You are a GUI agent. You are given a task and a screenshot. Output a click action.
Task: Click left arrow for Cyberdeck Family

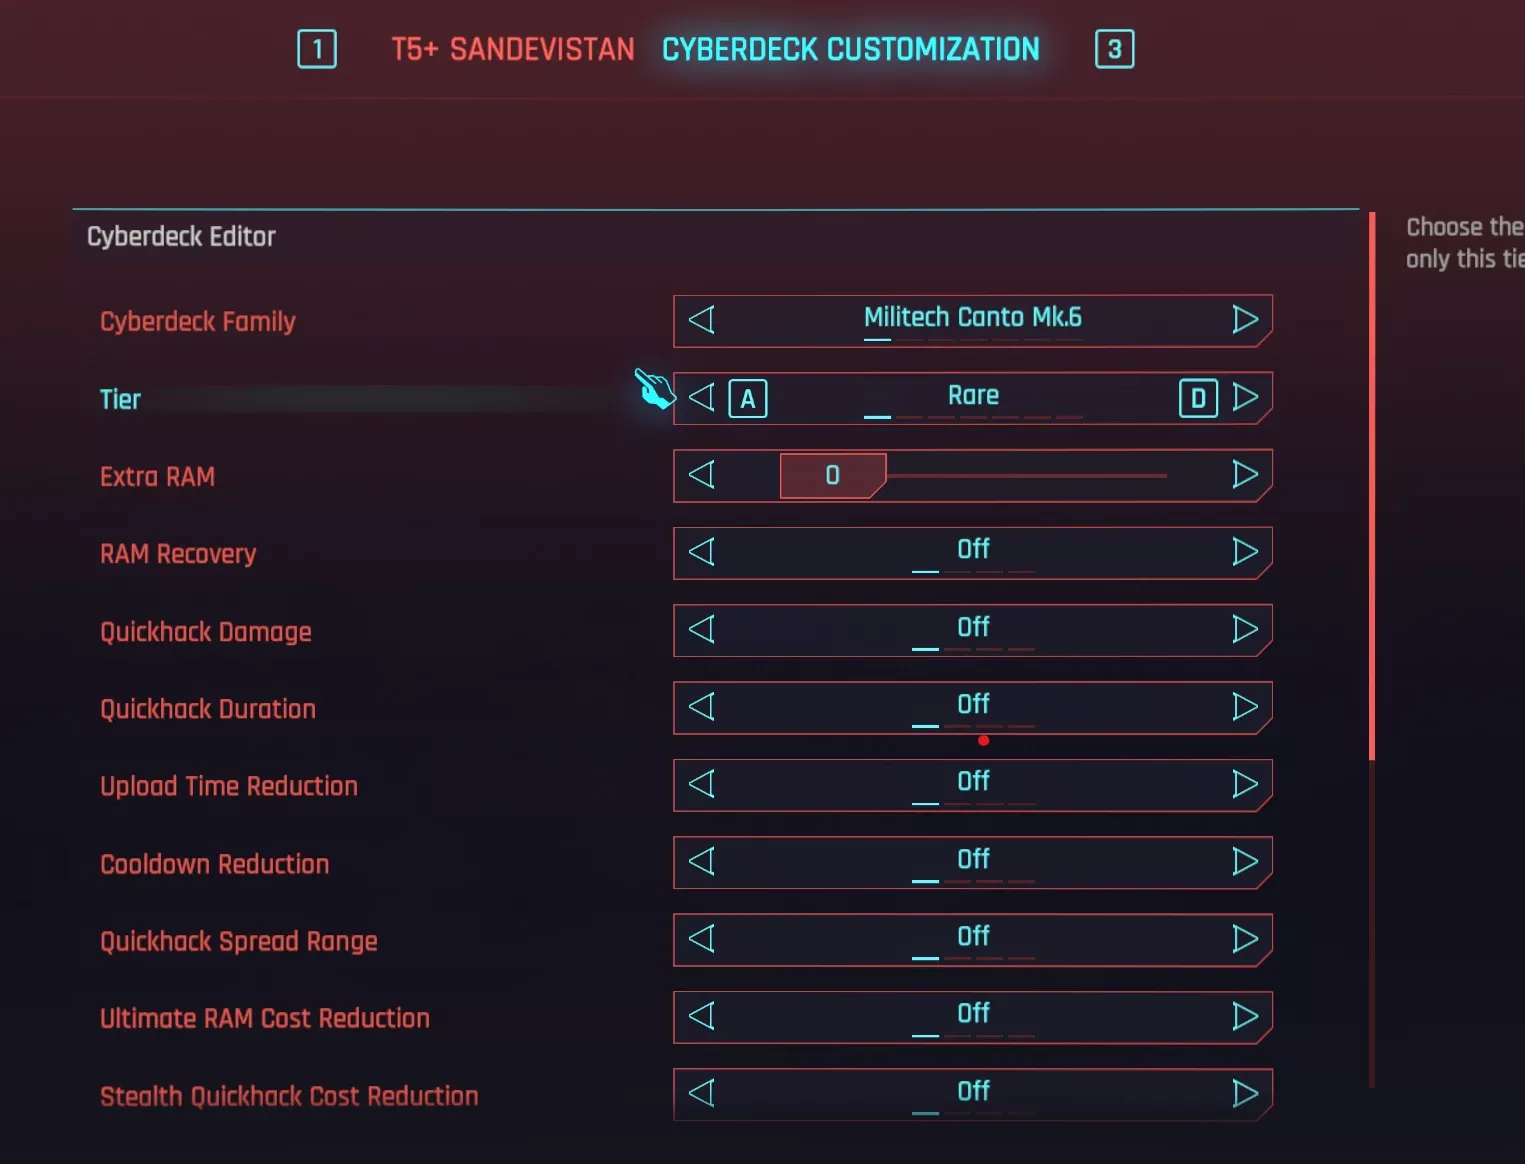point(702,320)
